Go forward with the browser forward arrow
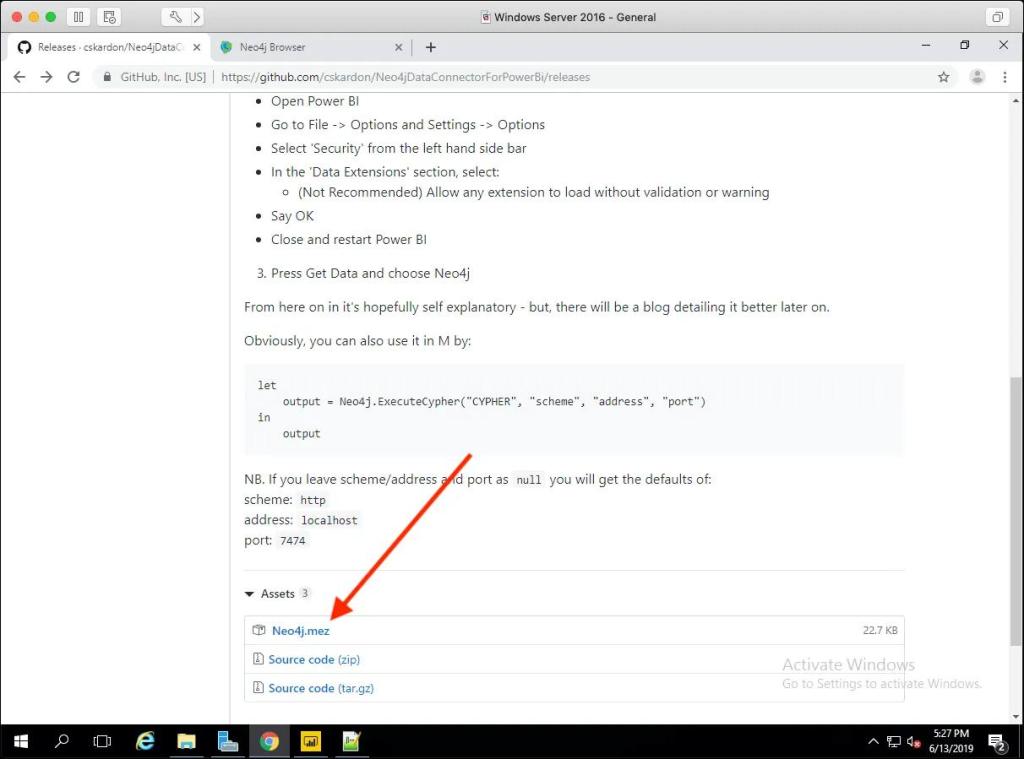Image resolution: width=1024 pixels, height=759 pixels. [46, 77]
